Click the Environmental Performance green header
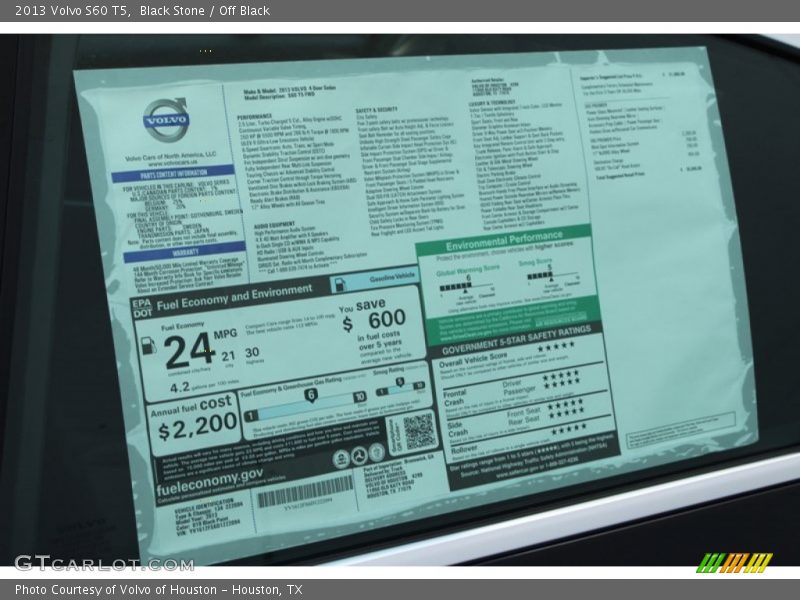The width and height of the screenshot is (800, 600). (503, 243)
